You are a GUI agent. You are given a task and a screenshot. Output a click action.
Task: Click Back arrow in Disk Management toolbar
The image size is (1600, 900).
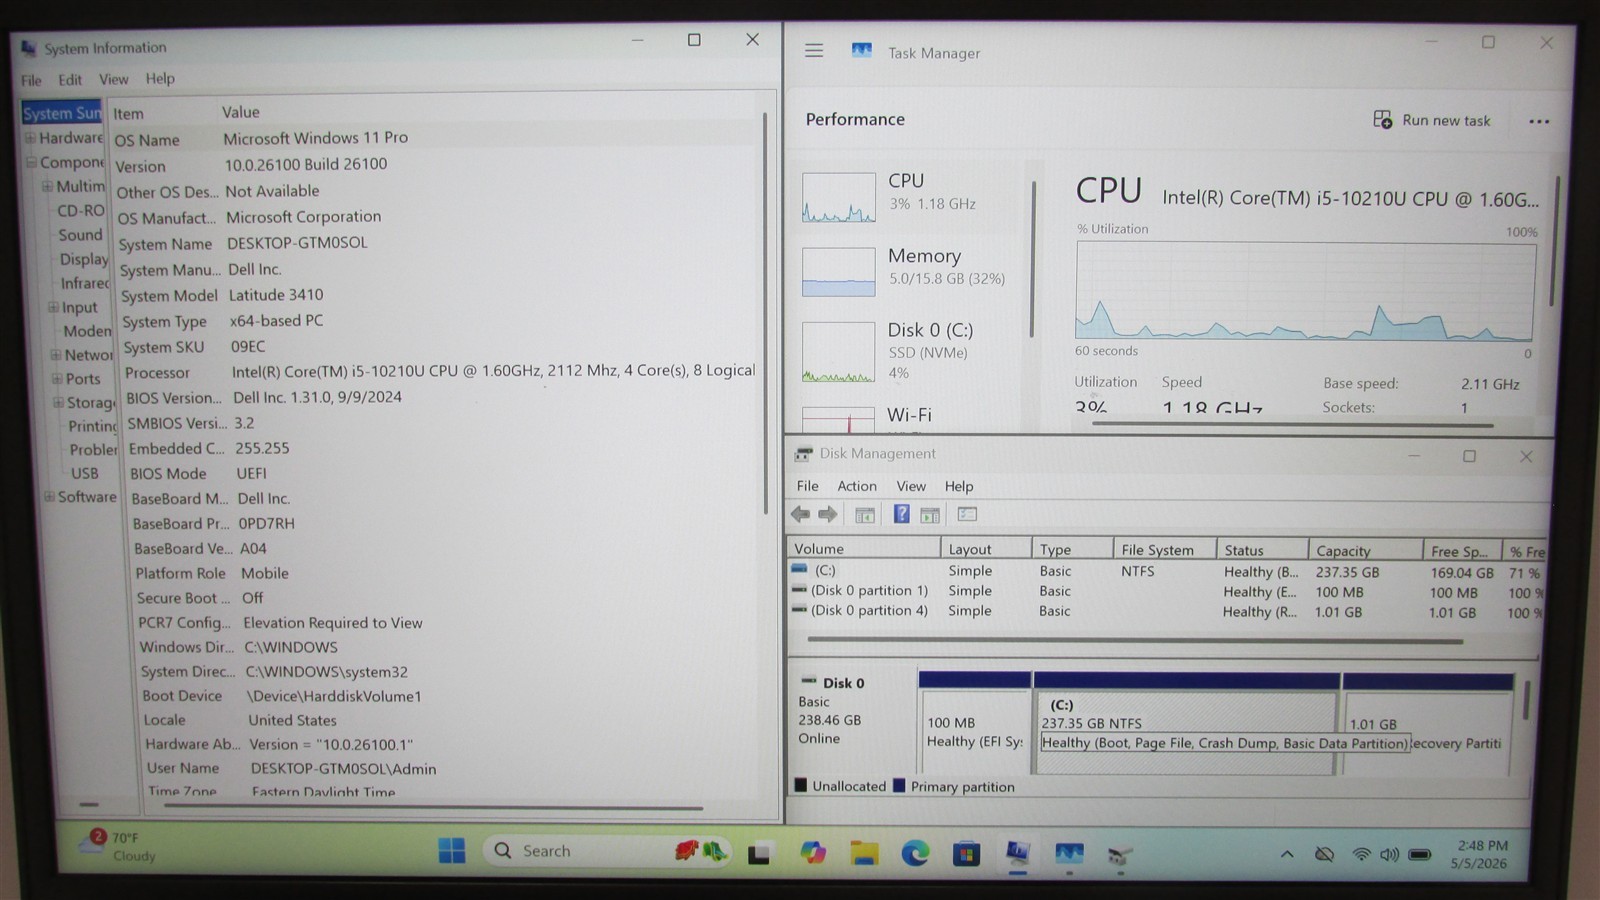(x=800, y=514)
